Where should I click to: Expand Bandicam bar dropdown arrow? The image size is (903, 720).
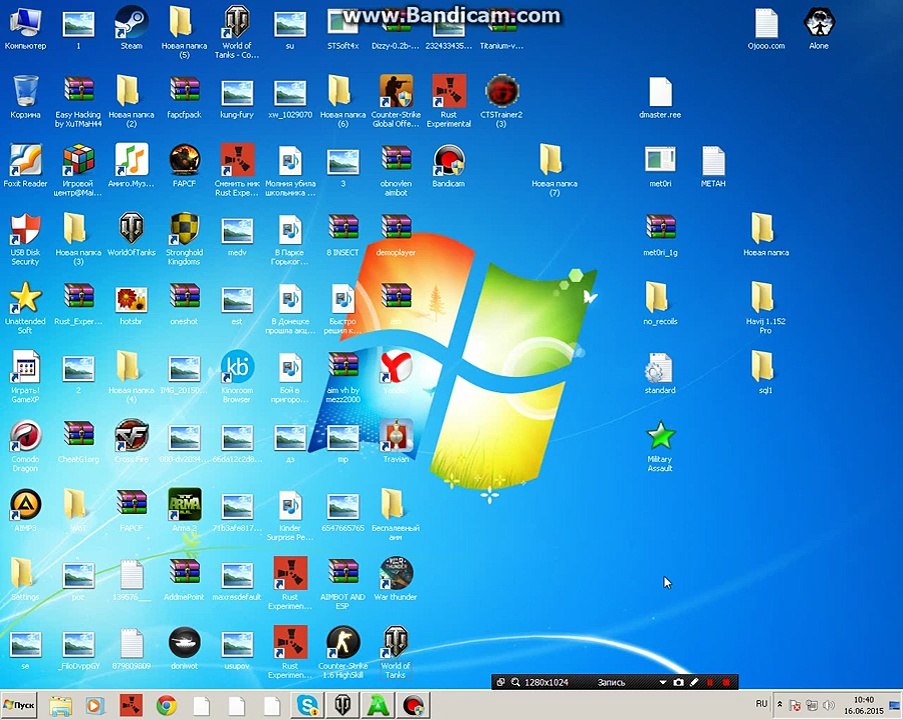[663, 683]
